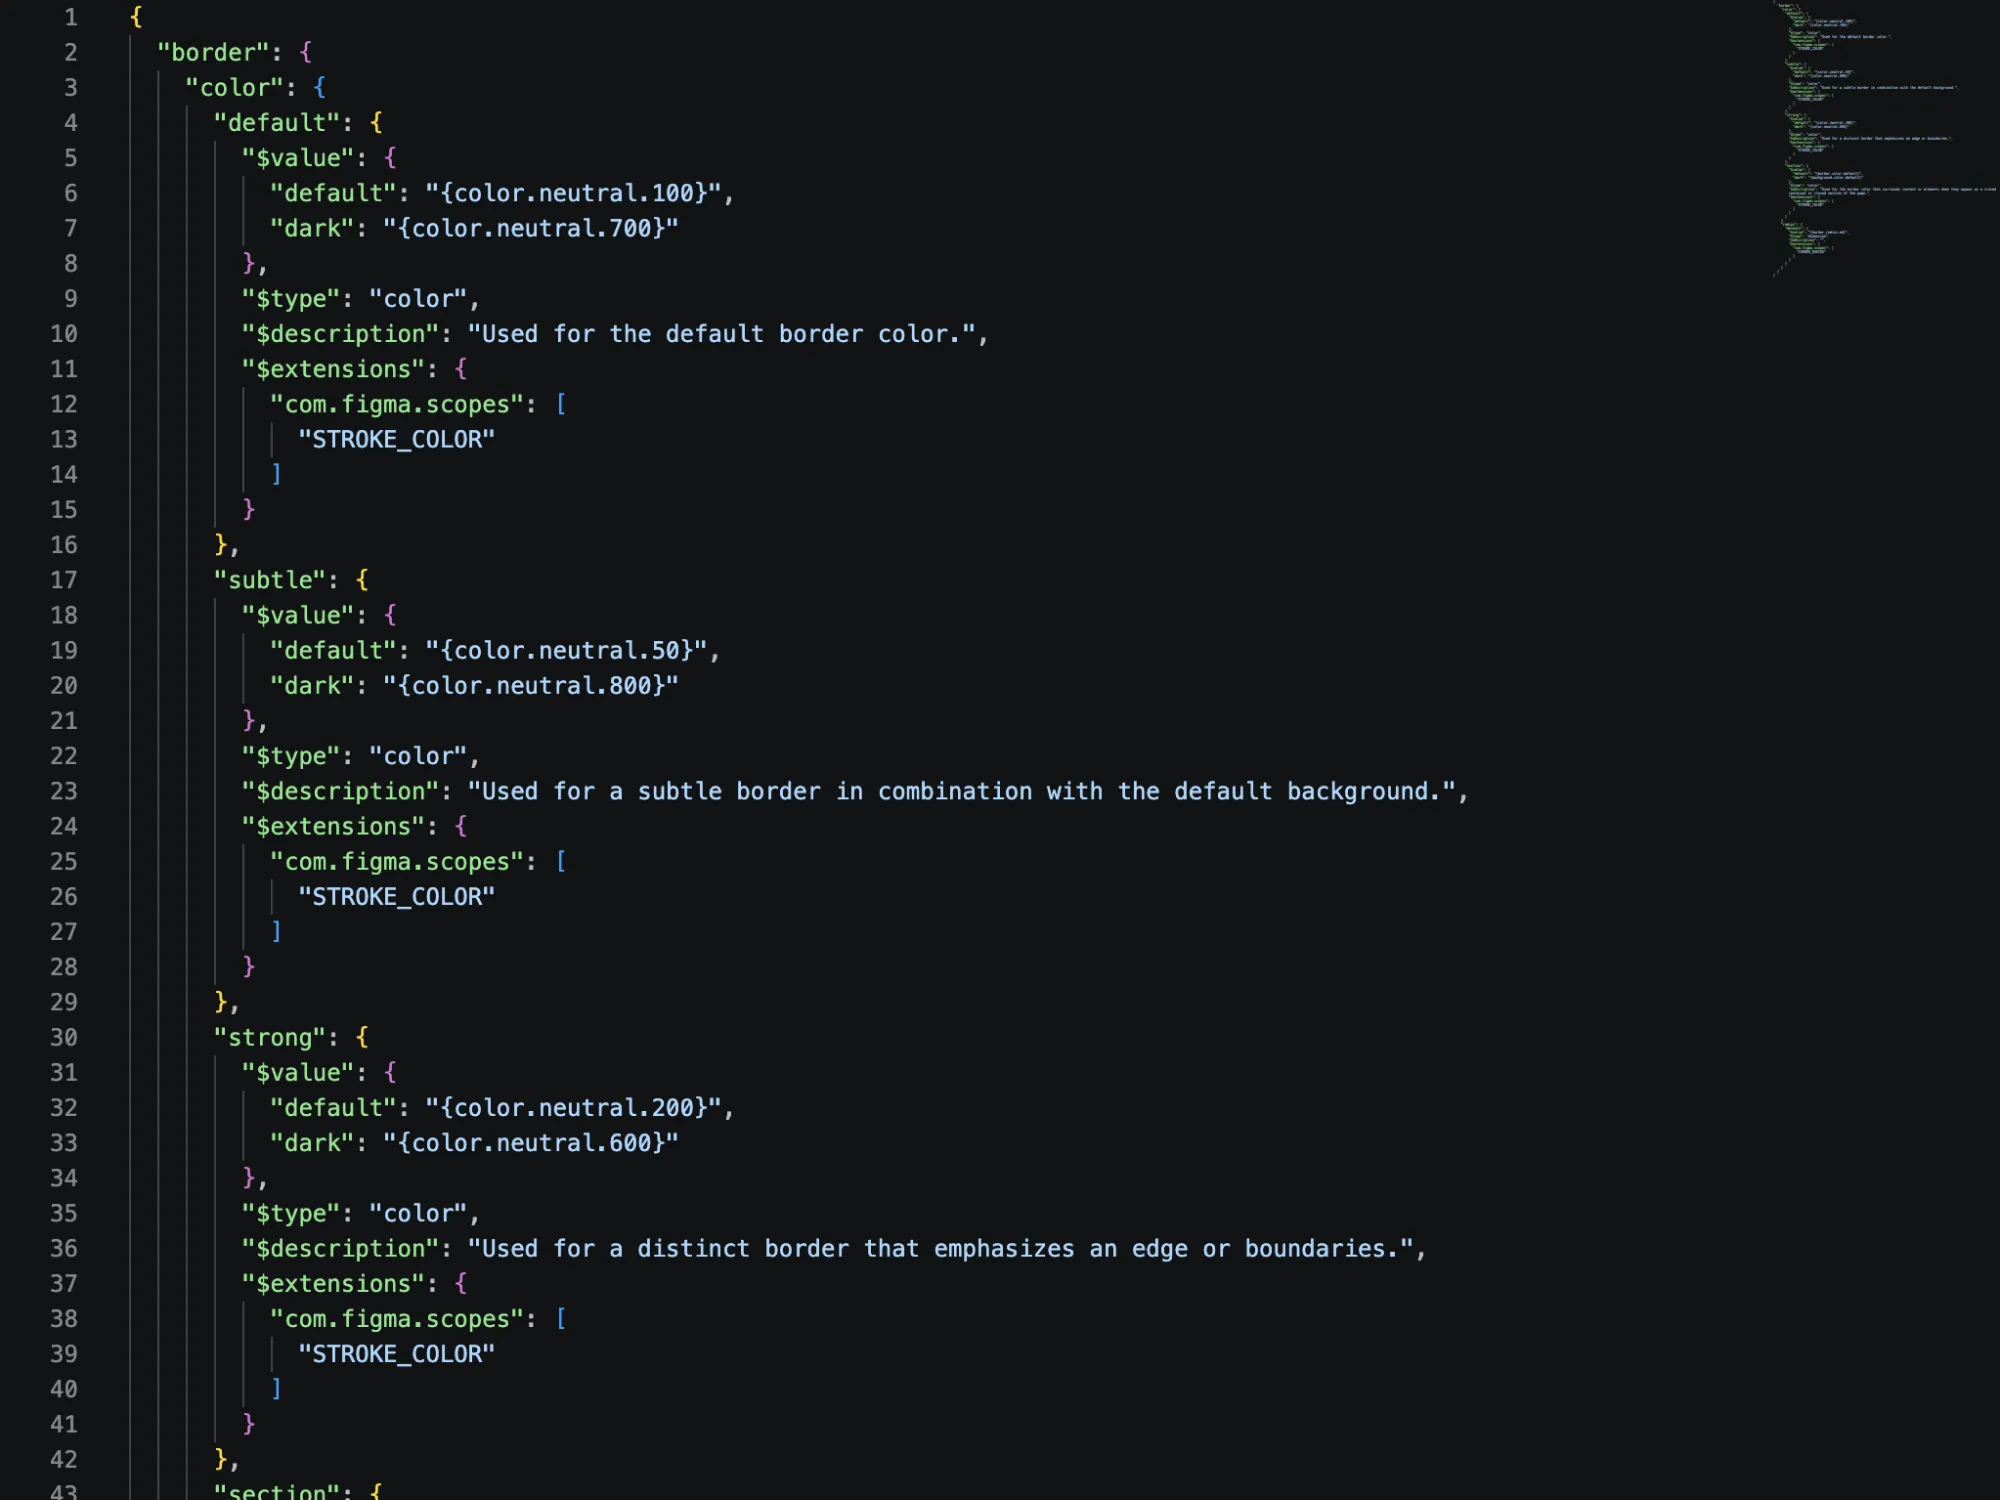The image size is (2000, 1500).
Task: Click the "strong" key on line 30
Action: pos(270,1037)
